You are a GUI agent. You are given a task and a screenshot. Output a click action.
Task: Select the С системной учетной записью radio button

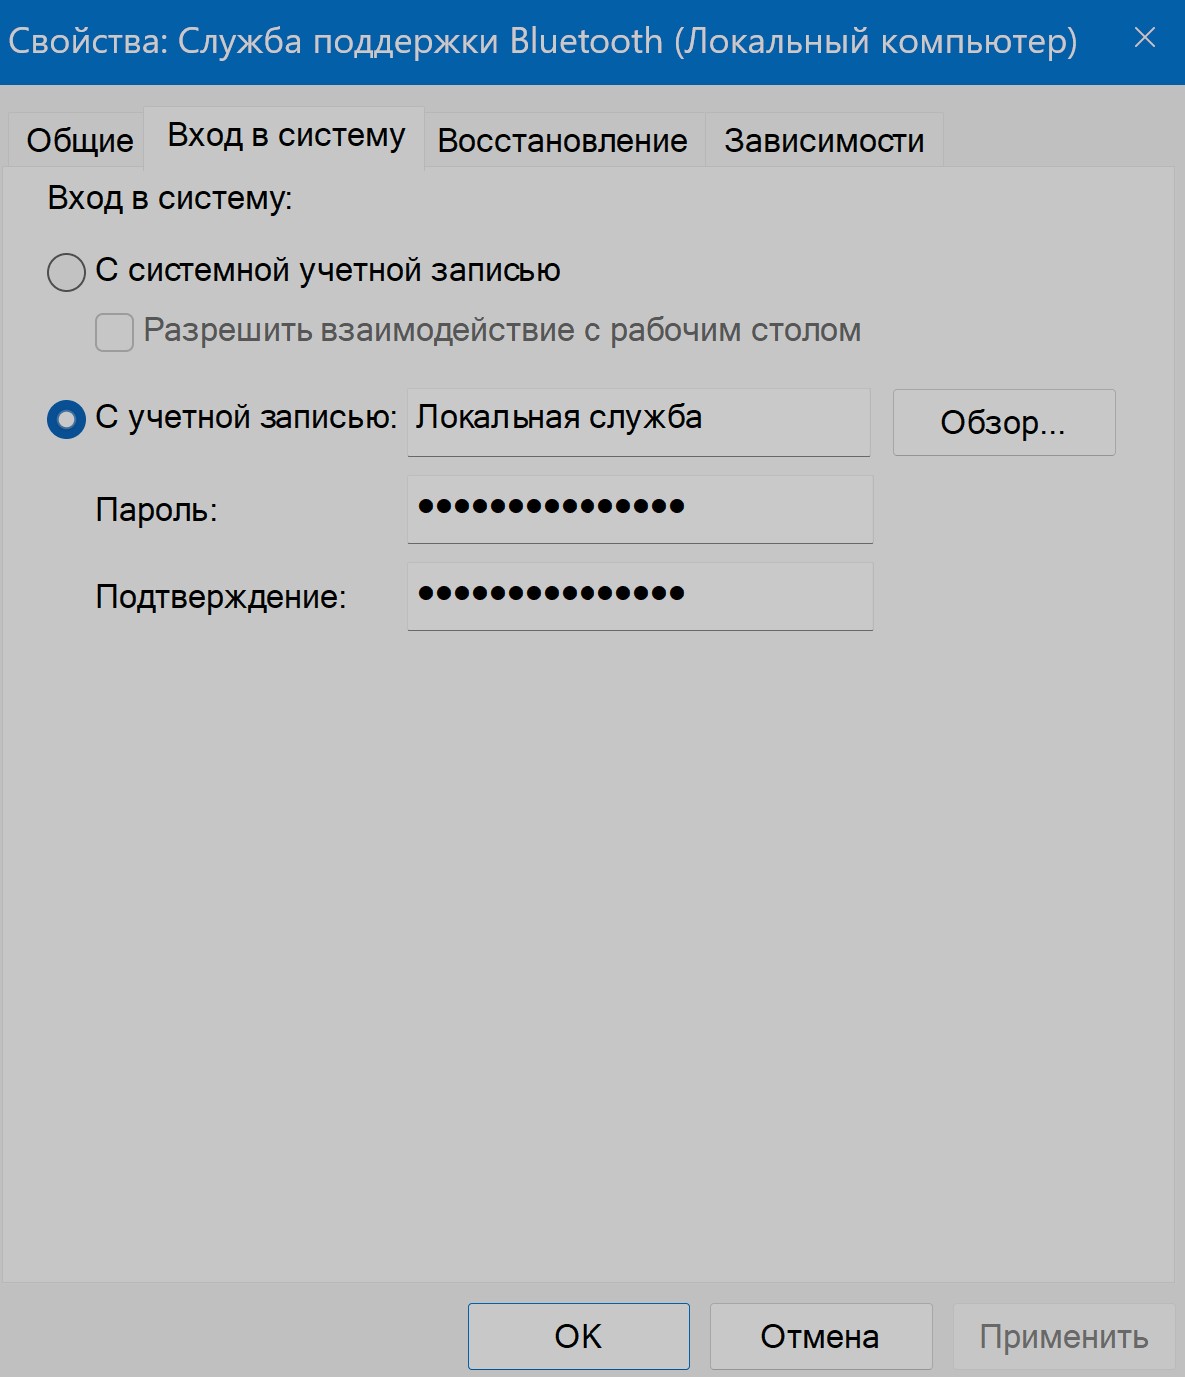point(66,272)
